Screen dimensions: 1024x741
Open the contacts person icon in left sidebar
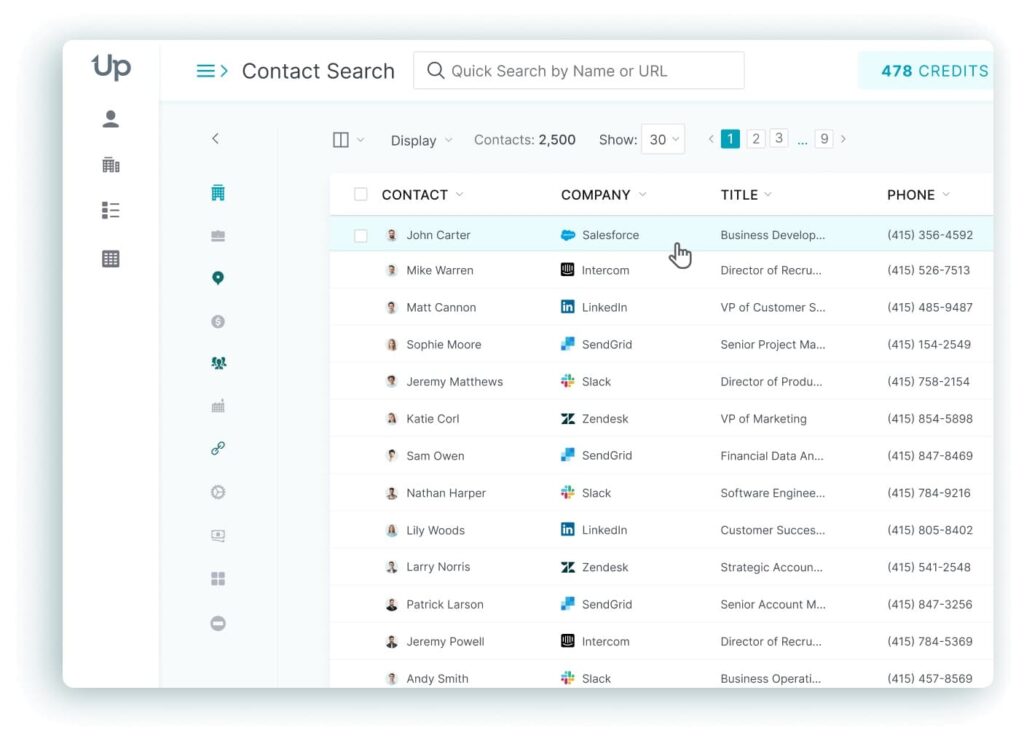[111, 119]
